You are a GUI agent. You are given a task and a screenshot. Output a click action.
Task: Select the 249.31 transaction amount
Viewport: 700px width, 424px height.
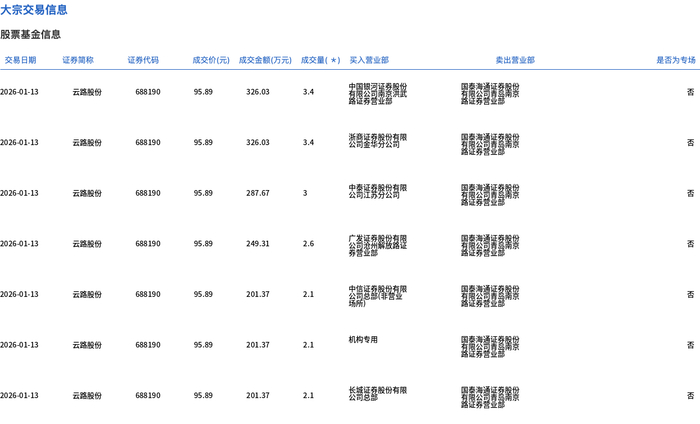[x=258, y=244]
